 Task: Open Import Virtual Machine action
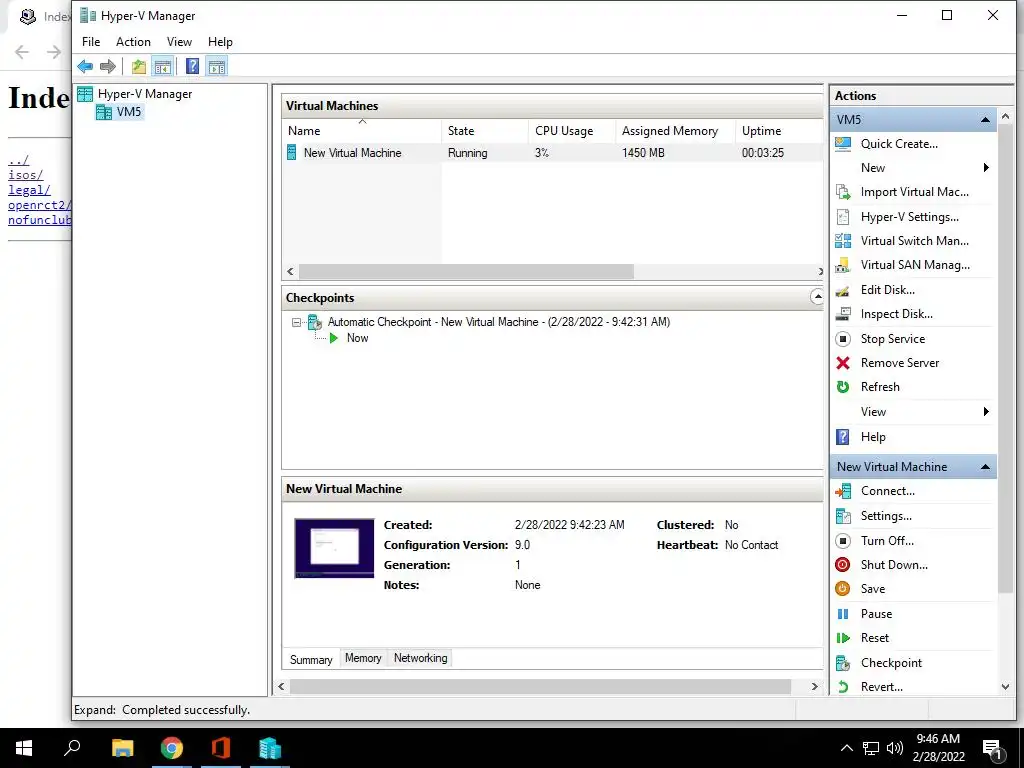point(914,192)
